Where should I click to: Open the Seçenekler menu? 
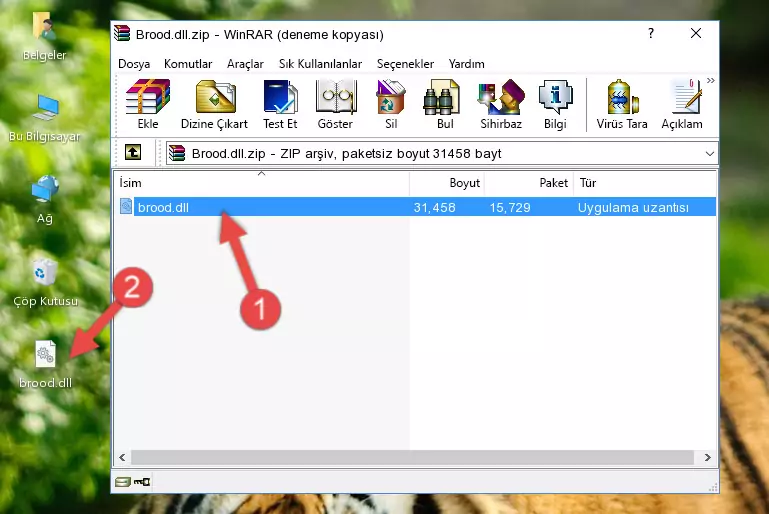tap(405, 64)
